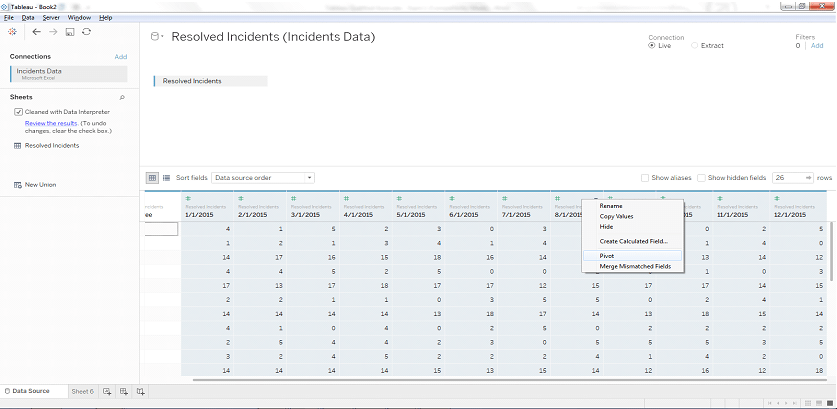Click the Tableau start page logo icon
Screen dimensions: 837x409
click(x=12, y=32)
